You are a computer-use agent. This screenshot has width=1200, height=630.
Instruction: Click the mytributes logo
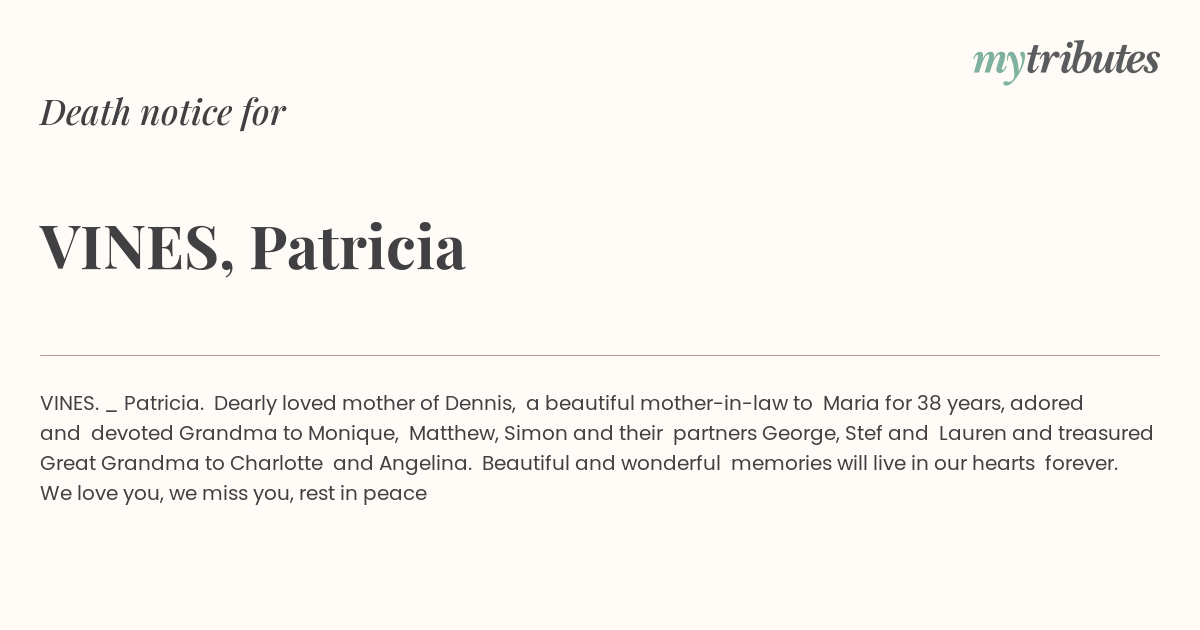pos(1066,61)
